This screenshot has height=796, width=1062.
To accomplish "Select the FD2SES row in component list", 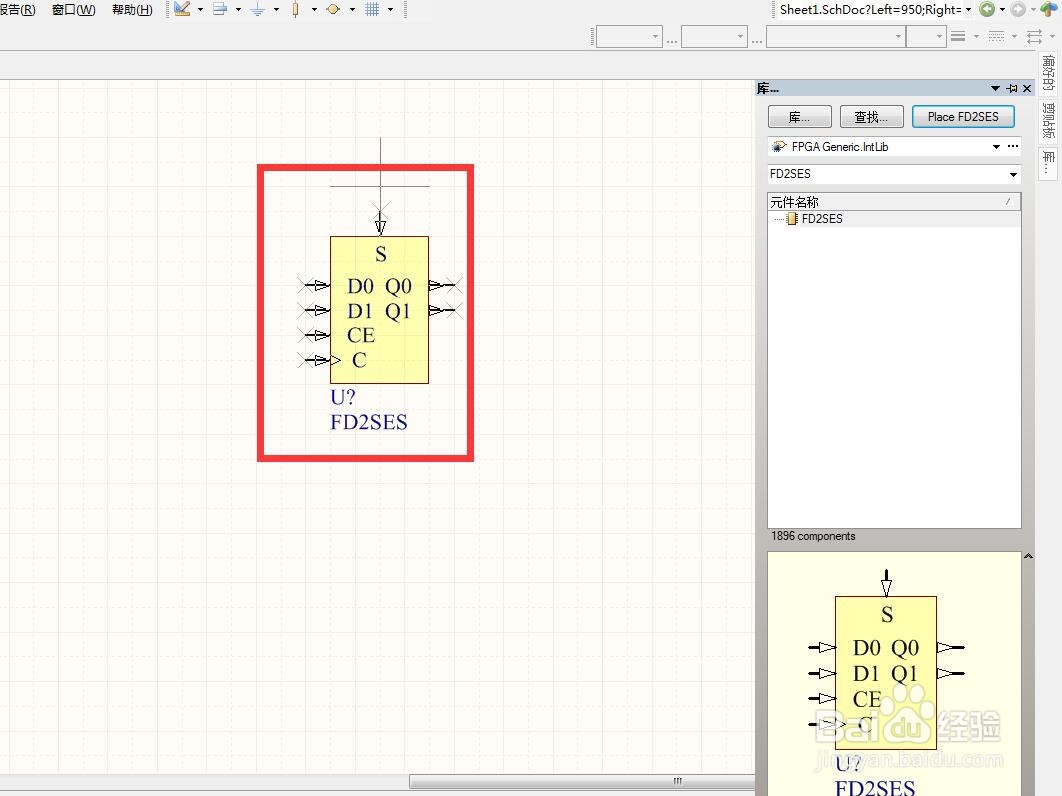I will 893,219.
